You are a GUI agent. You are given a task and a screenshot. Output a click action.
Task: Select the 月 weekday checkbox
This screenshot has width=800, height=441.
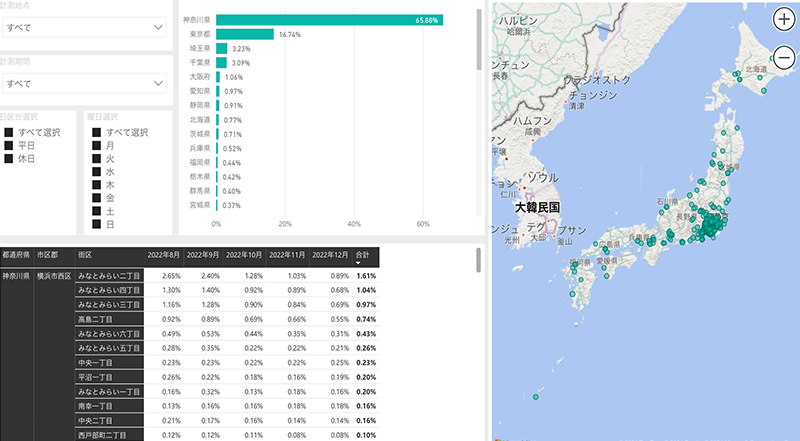click(96, 145)
